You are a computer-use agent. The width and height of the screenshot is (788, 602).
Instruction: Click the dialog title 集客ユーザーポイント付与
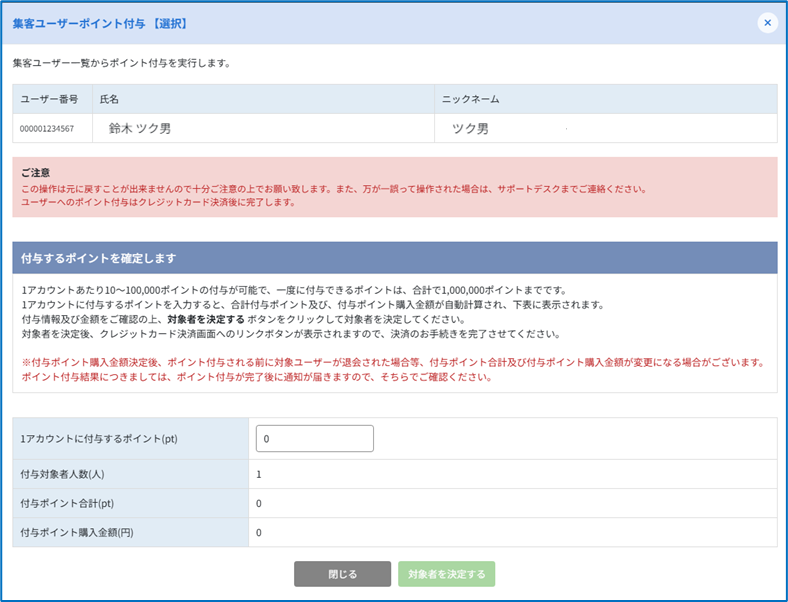click(100, 22)
